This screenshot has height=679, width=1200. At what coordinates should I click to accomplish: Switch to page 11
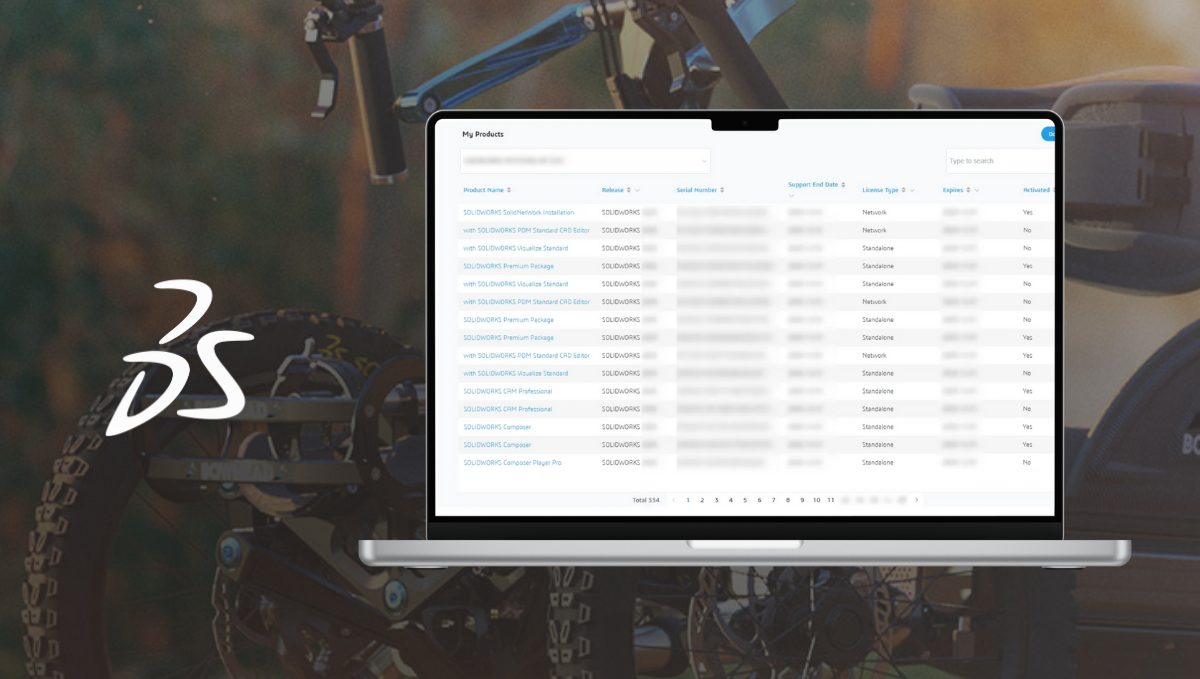coord(831,500)
